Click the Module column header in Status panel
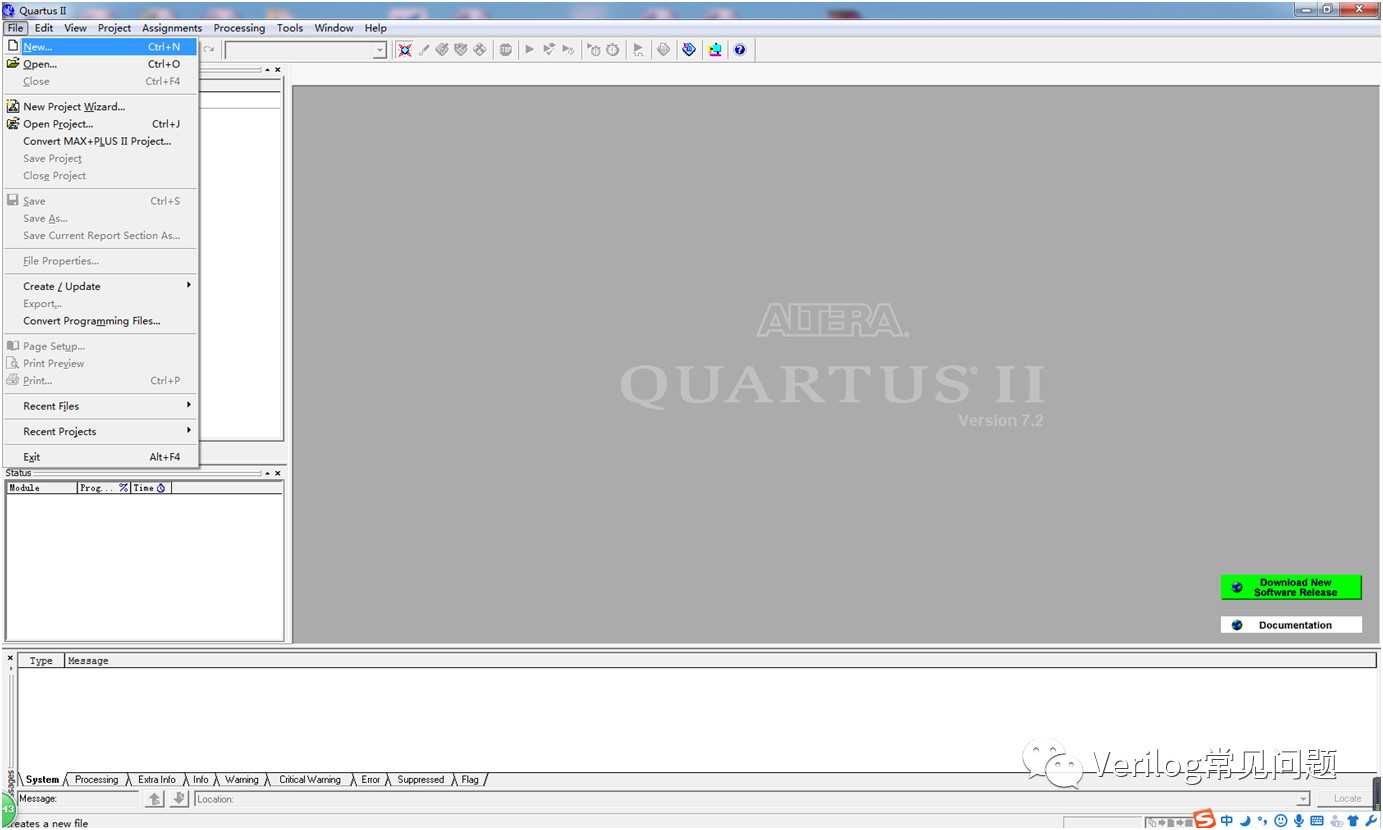 [41, 488]
